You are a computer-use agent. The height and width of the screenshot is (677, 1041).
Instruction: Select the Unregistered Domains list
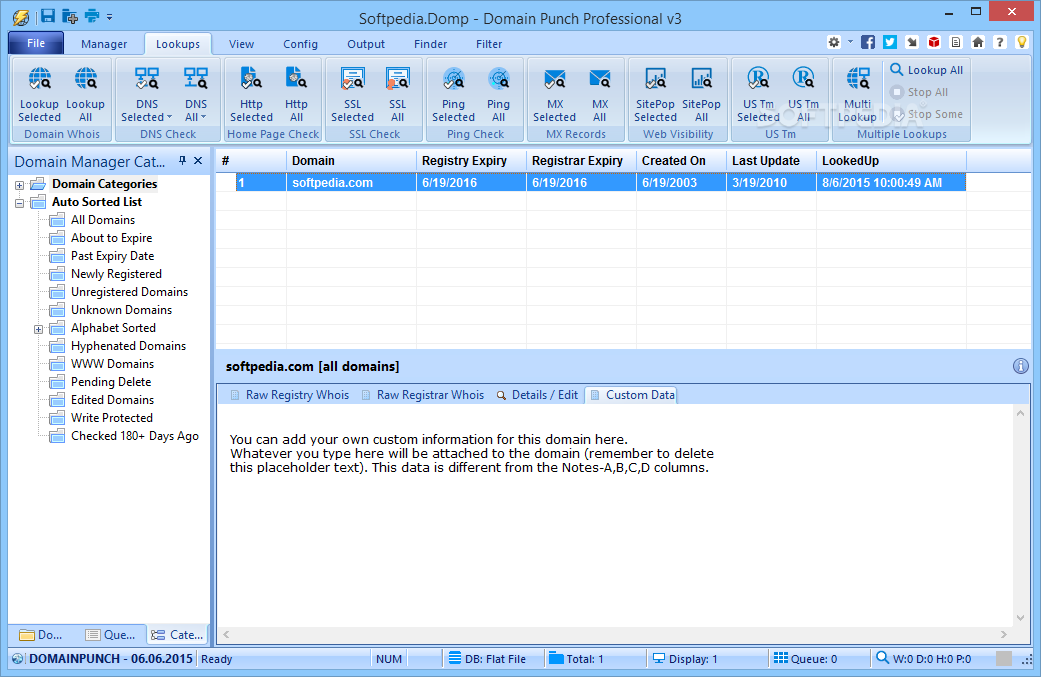(129, 292)
